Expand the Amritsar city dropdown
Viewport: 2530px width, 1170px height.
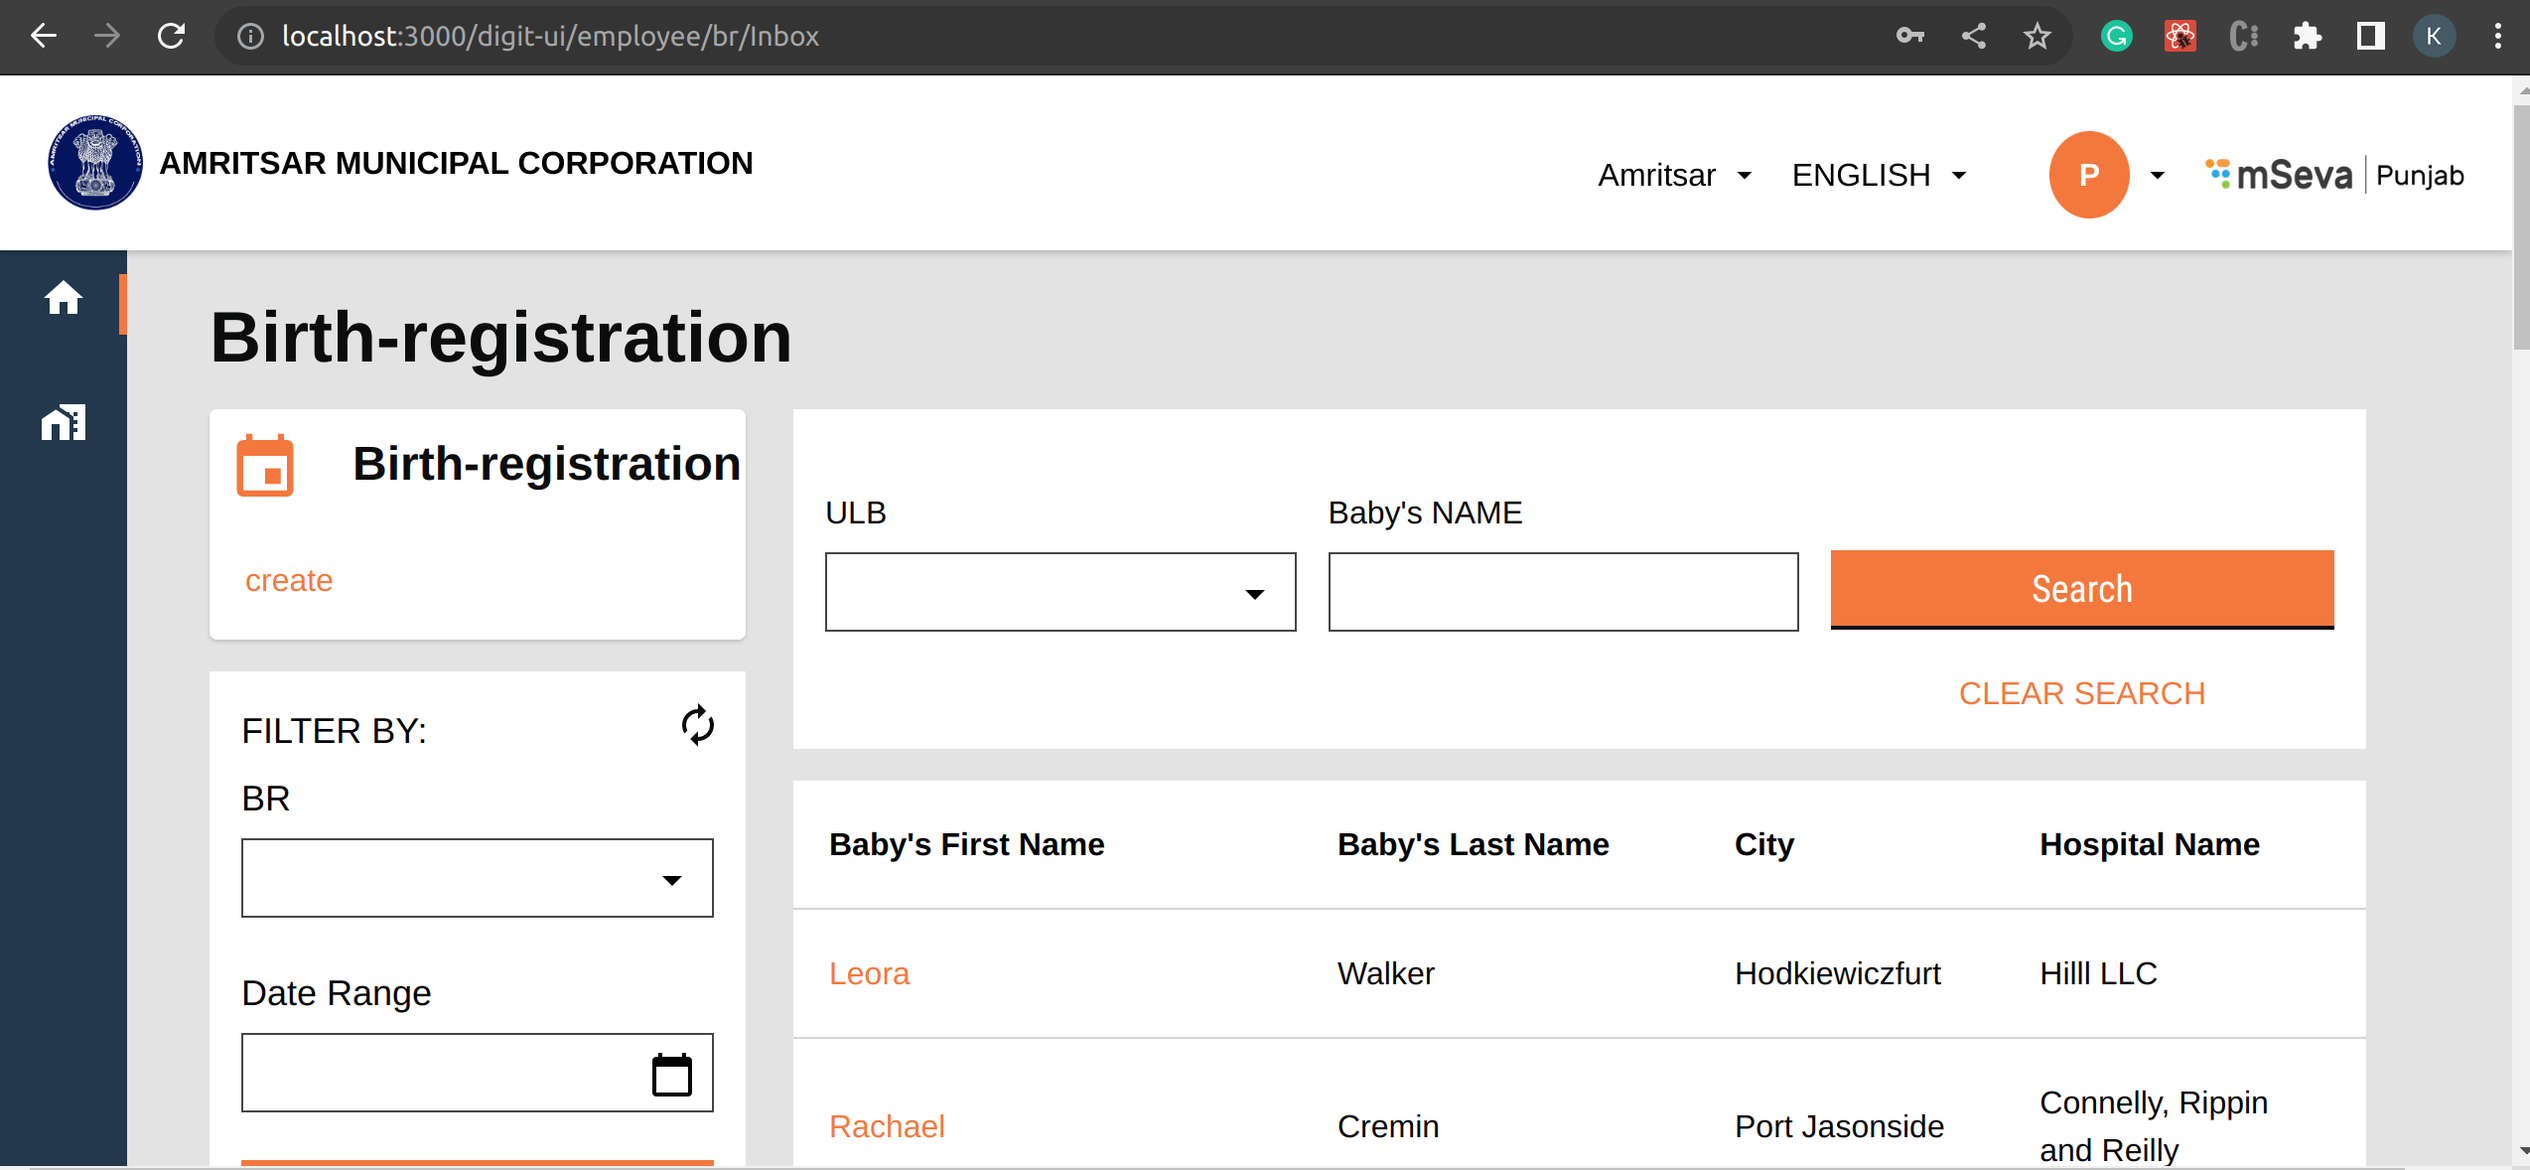click(x=1674, y=175)
